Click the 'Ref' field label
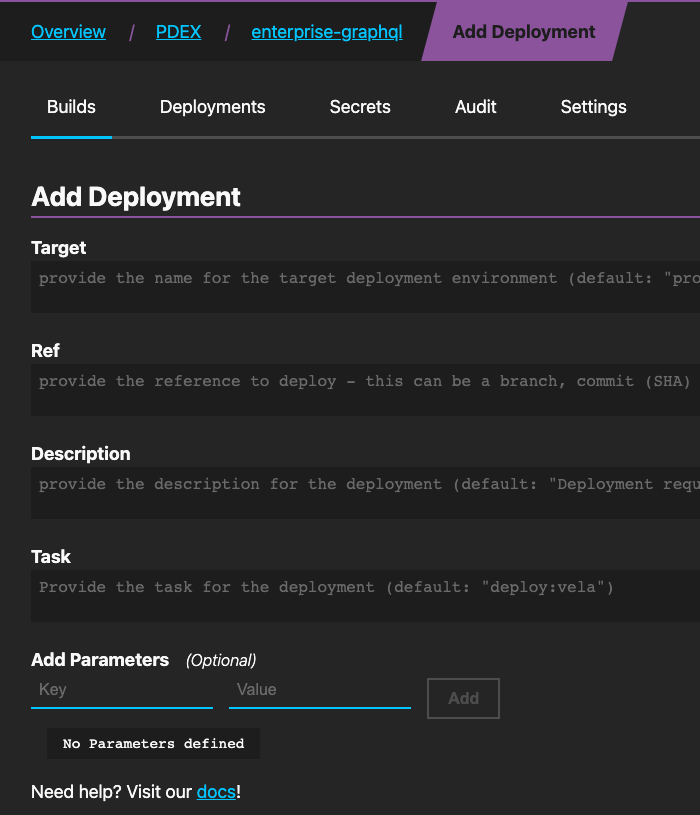 point(45,351)
